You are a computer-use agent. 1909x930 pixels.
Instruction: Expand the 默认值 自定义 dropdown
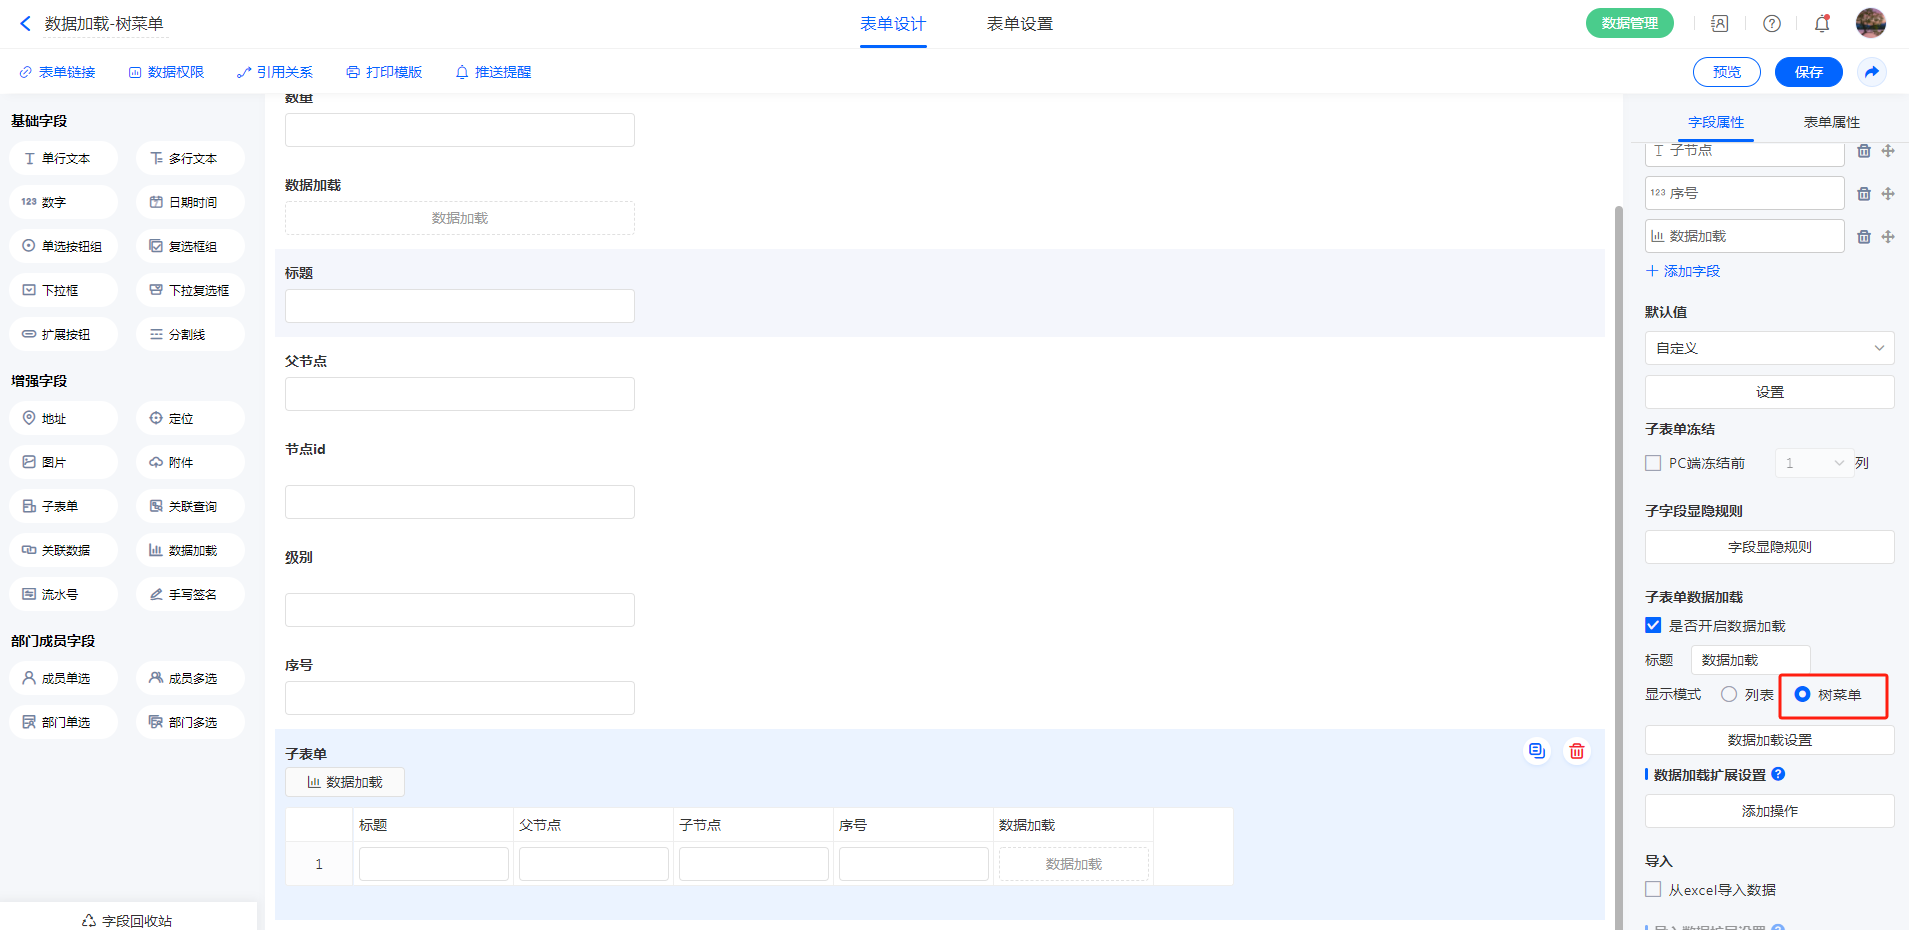click(x=1768, y=348)
